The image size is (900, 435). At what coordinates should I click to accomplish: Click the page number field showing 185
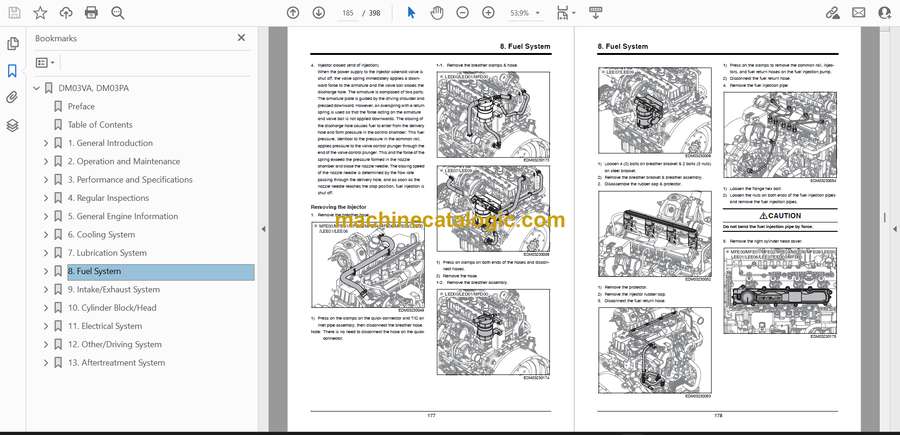[347, 13]
